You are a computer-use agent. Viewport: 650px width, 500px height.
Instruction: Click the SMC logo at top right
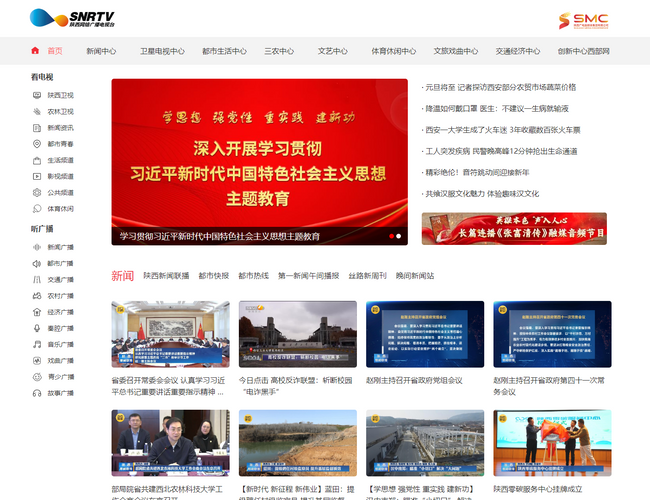(583, 20)
